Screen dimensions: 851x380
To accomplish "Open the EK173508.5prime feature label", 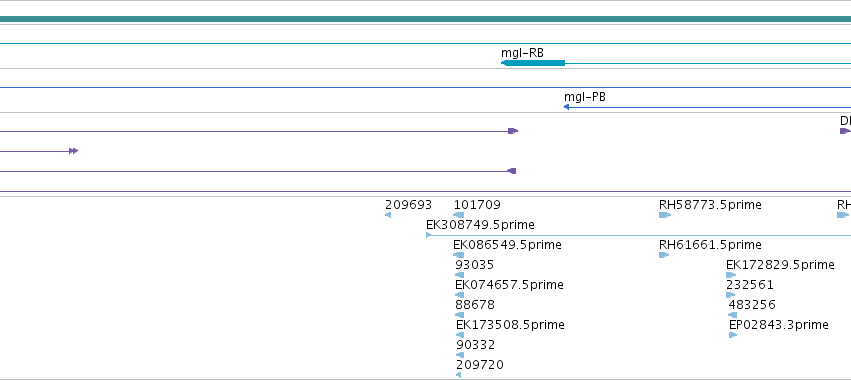I will [x=510, y=325].
